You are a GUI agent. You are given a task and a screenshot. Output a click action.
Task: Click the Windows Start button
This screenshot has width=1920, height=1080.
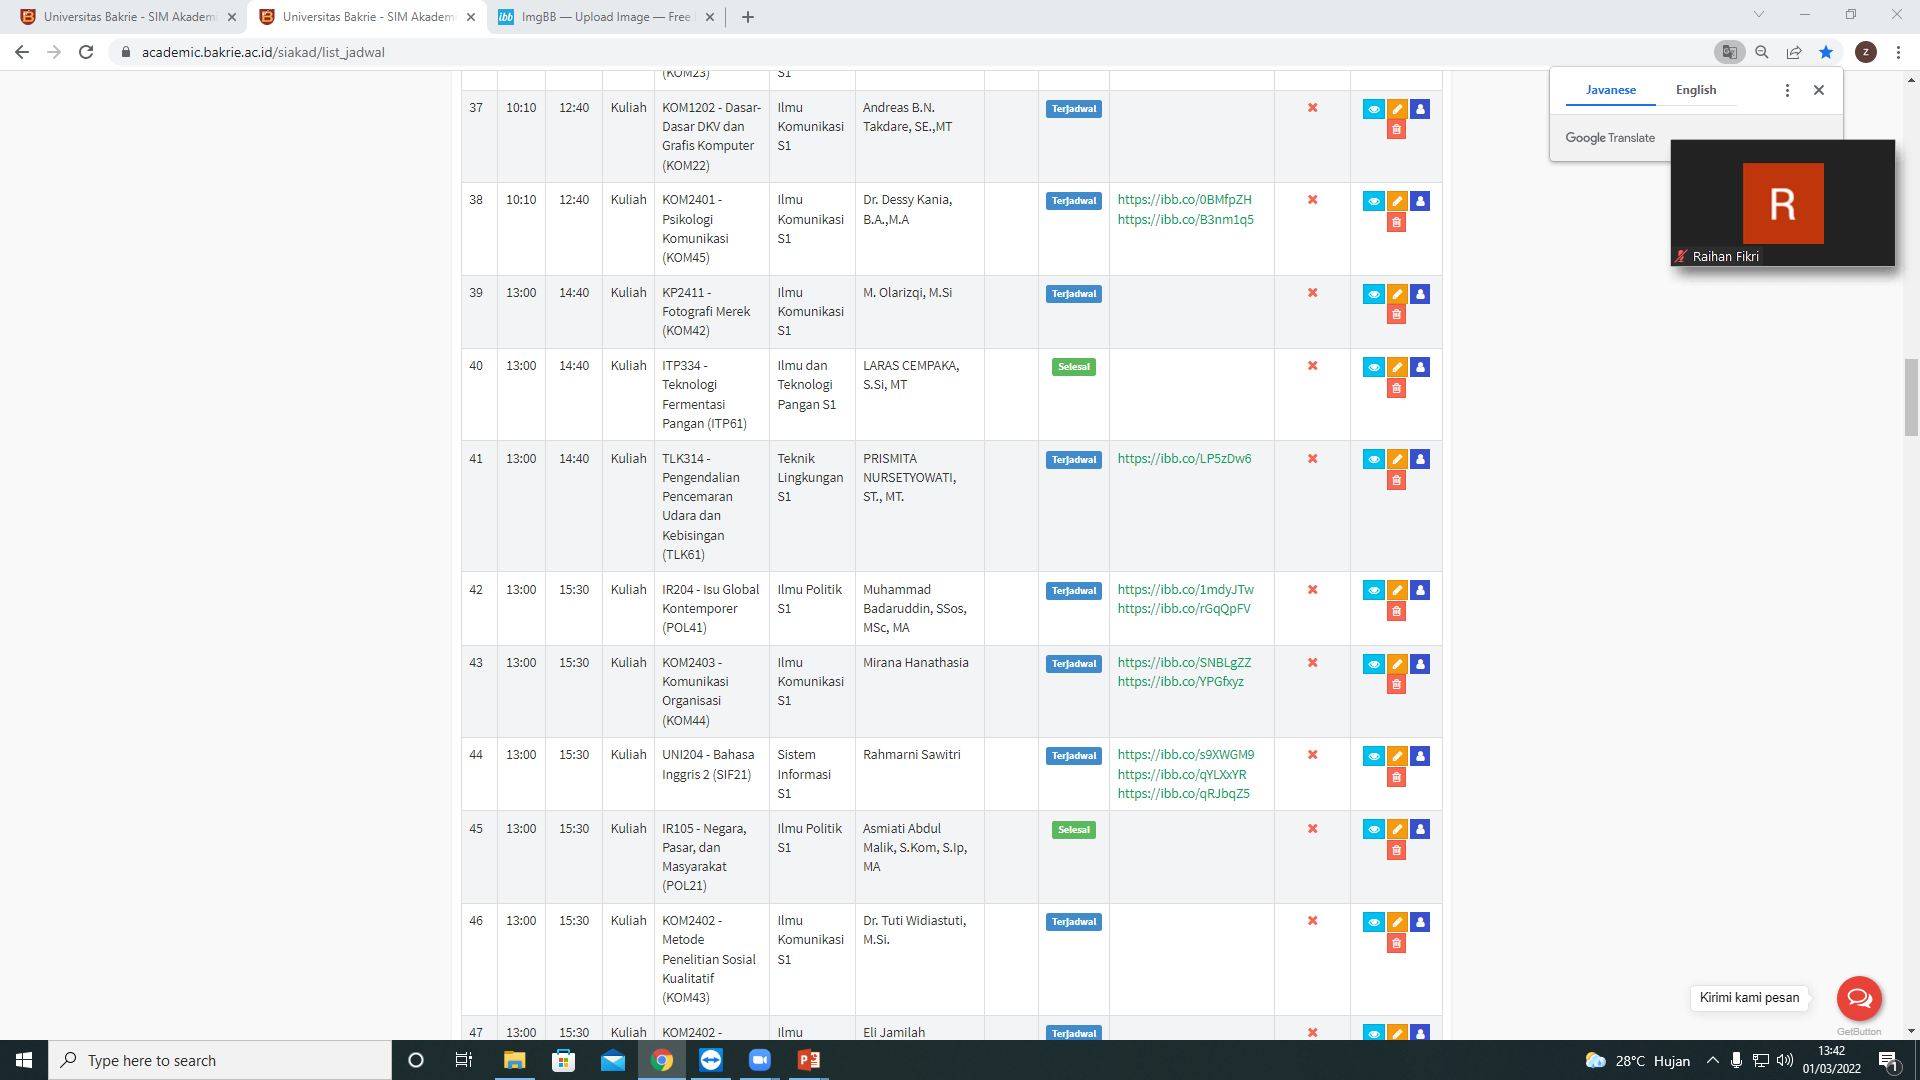point(24,1060)
